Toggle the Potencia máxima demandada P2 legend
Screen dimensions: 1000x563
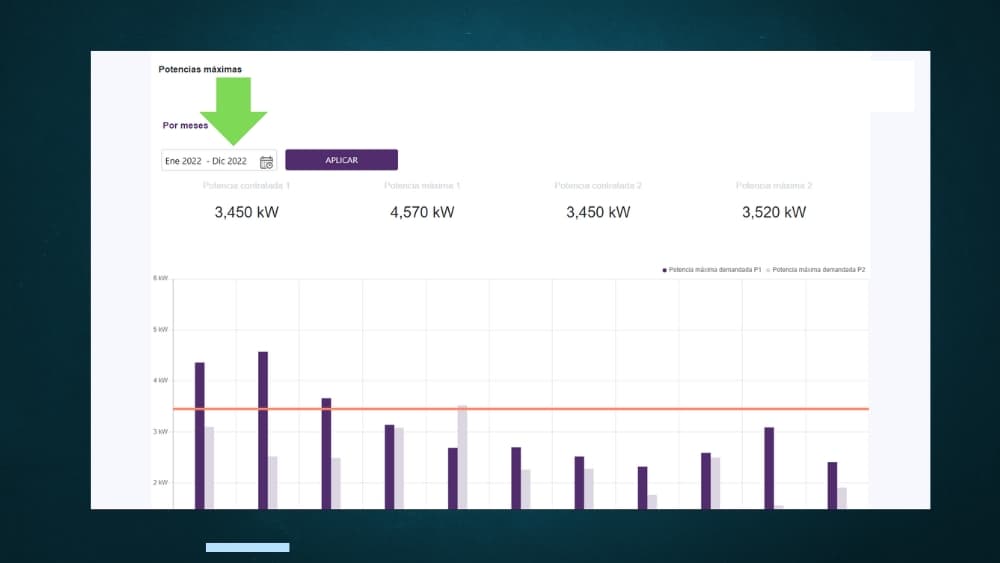pyautogui.click(x=818, y=270)
